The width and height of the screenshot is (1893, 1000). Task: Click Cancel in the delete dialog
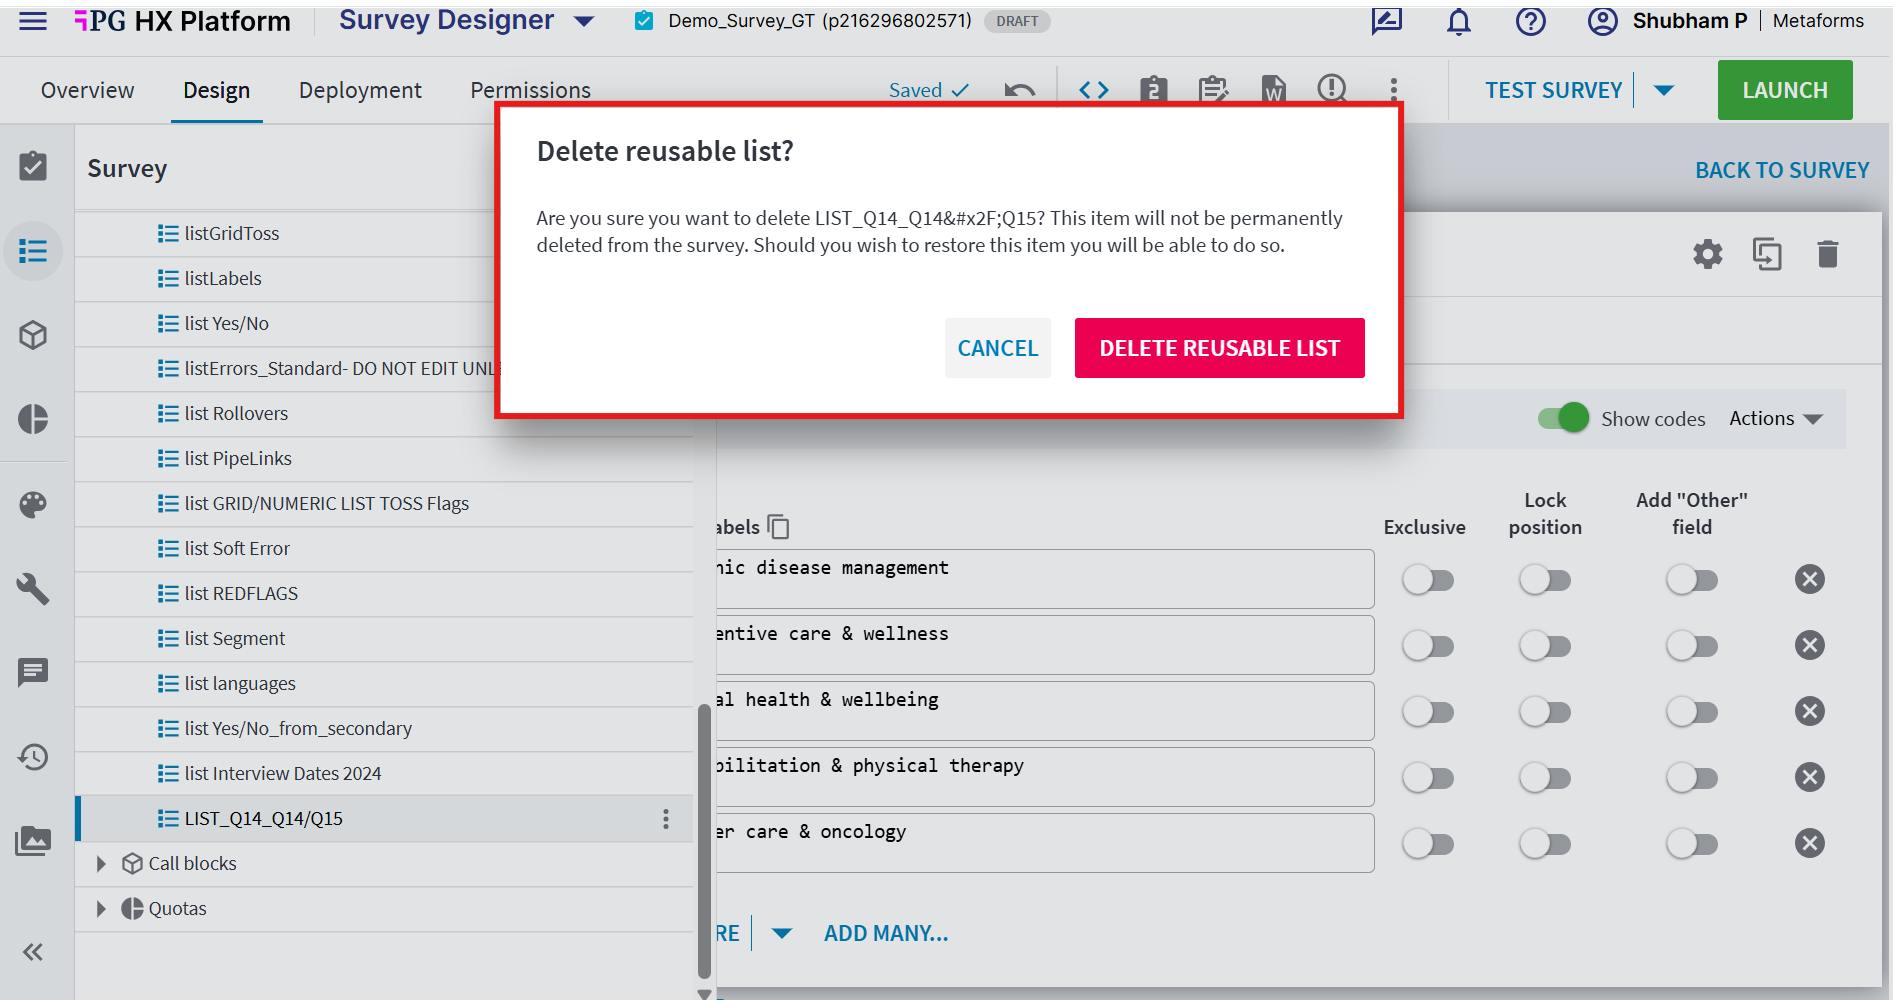(998, 348)
